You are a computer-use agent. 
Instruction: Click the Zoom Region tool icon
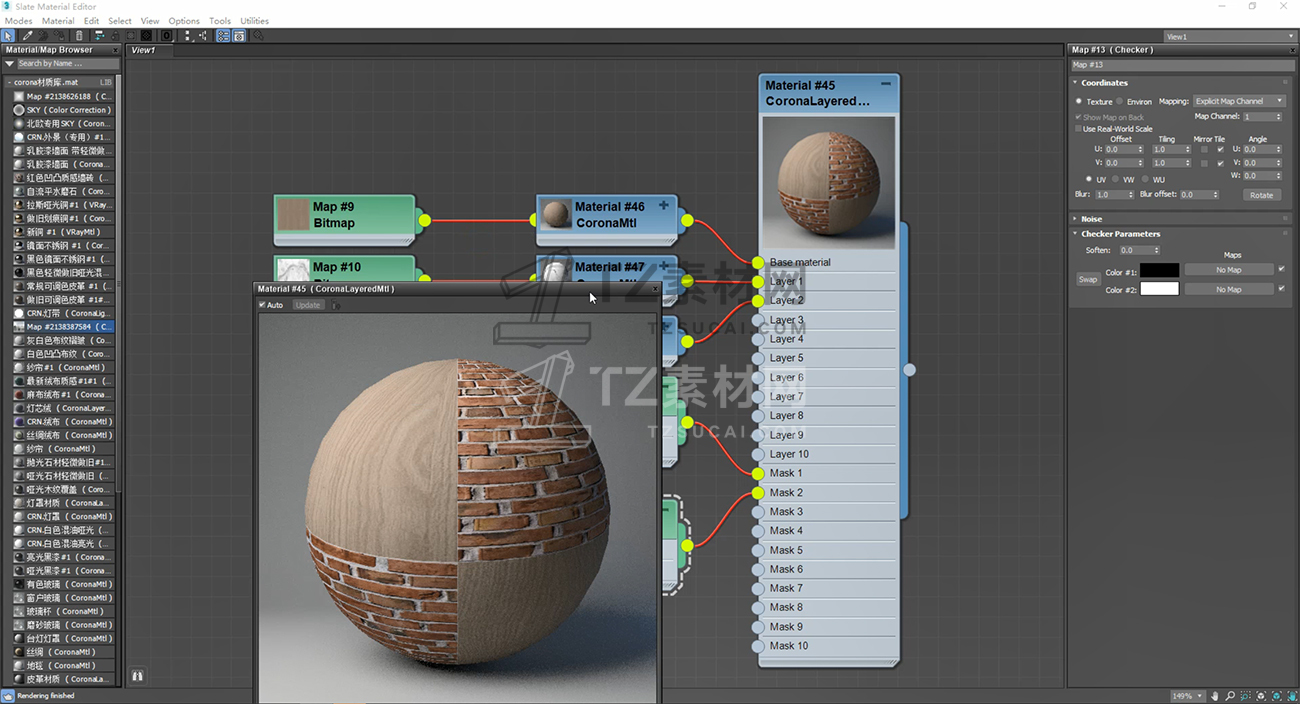point(1245,696)
